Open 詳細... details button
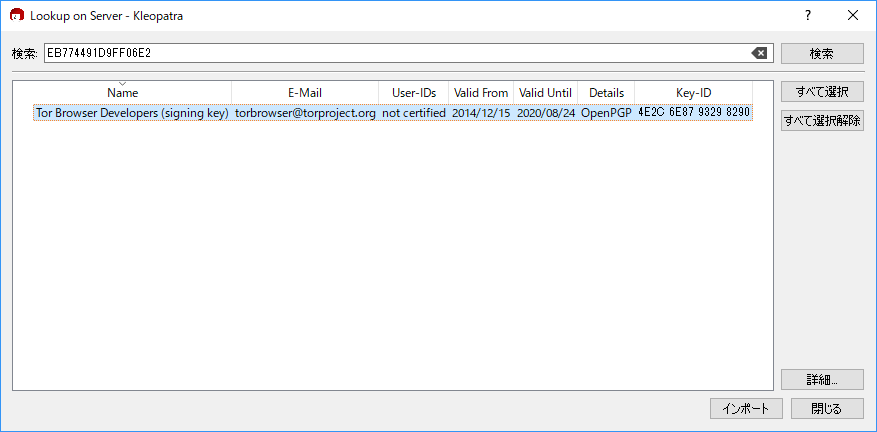Screen dimensions: 877x432 coord(822,379)
